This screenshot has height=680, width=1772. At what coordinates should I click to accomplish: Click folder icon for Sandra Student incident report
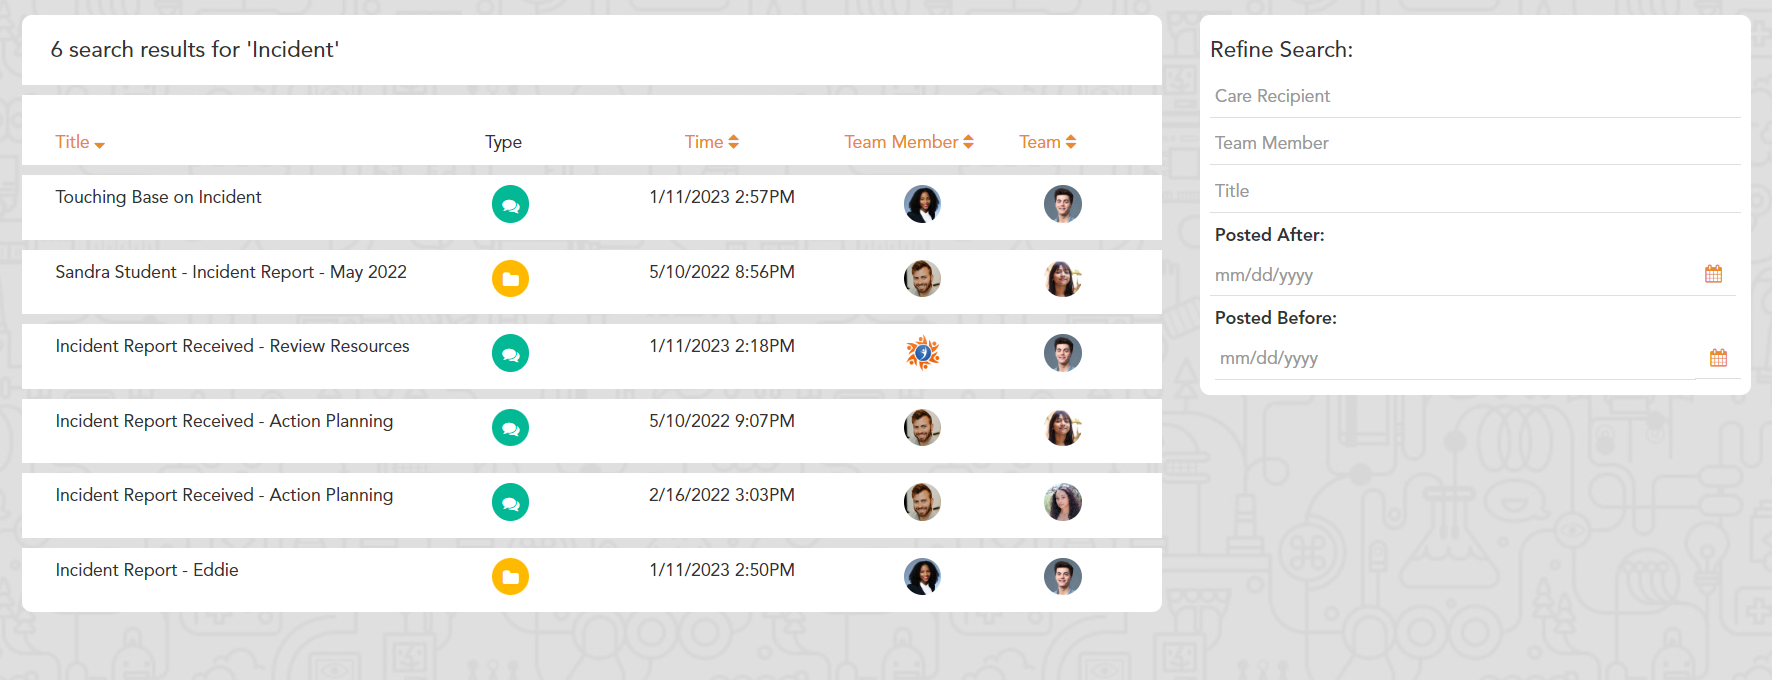[510, 279]
